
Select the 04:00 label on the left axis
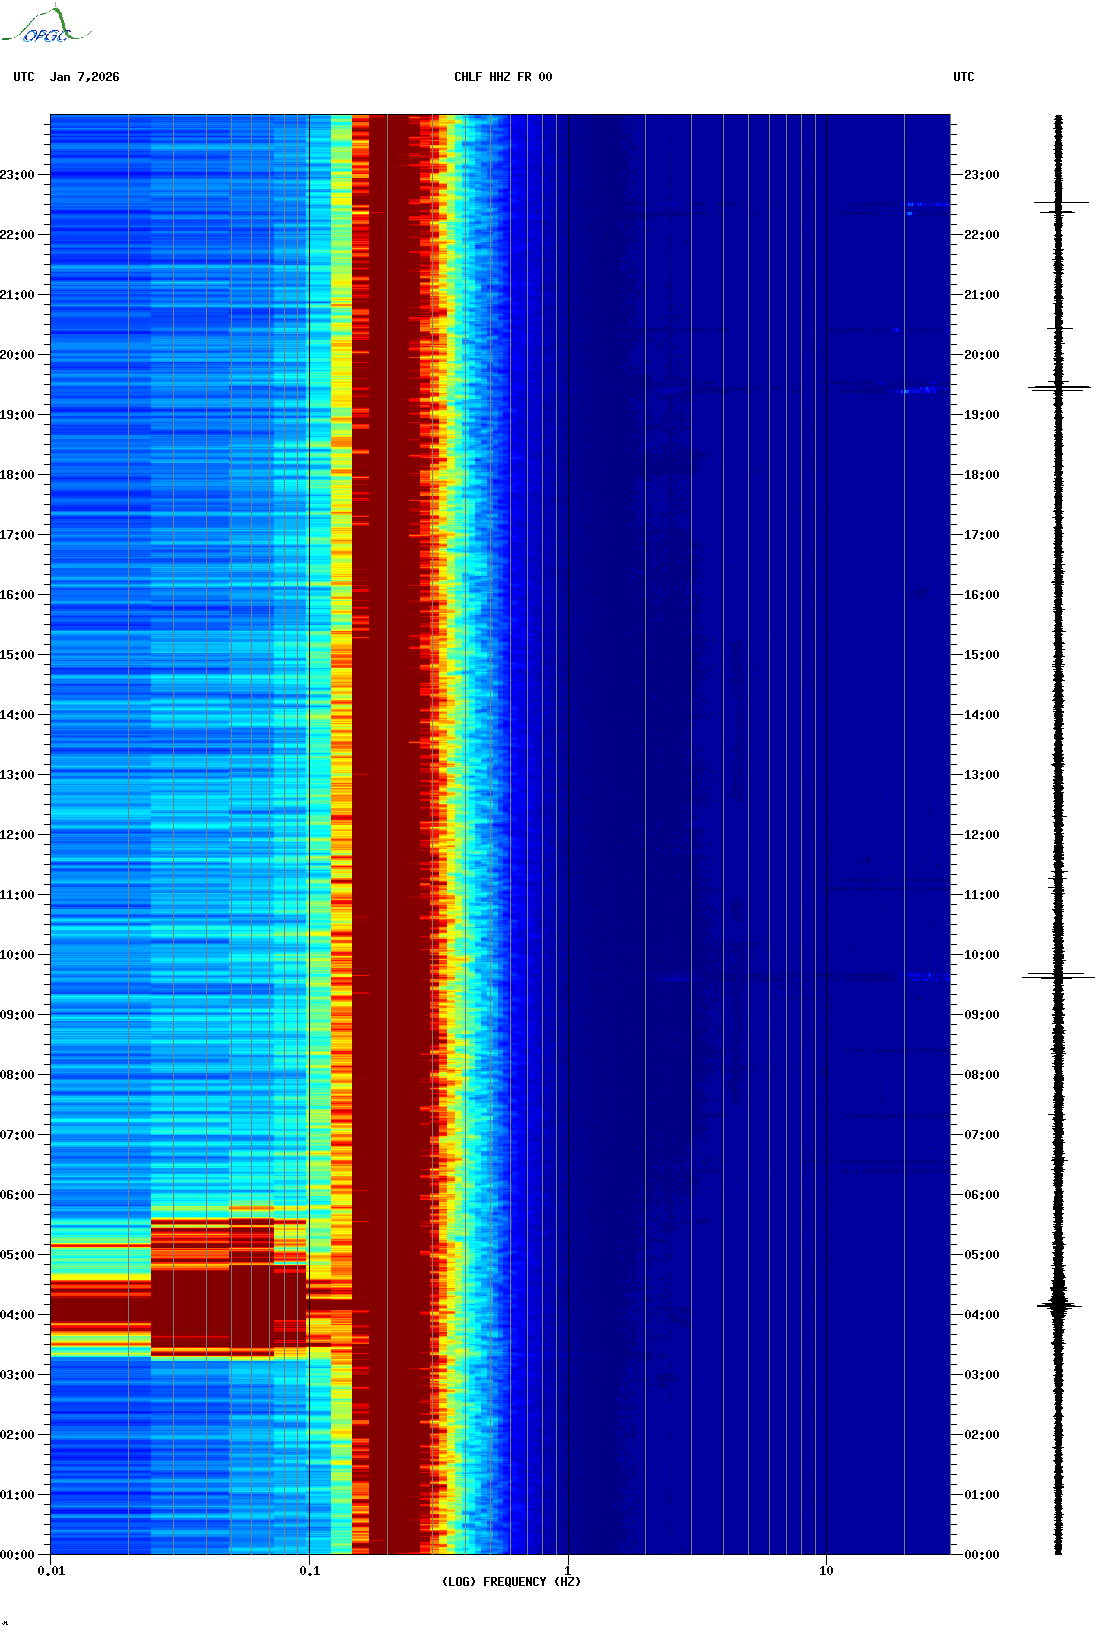coord(17,1315)
